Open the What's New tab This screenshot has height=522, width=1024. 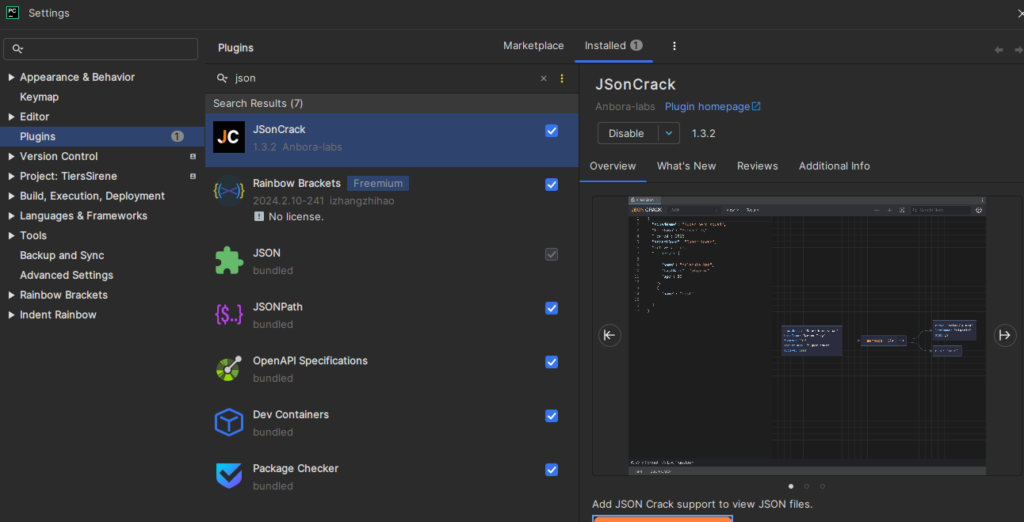click(x=686, y=166)
